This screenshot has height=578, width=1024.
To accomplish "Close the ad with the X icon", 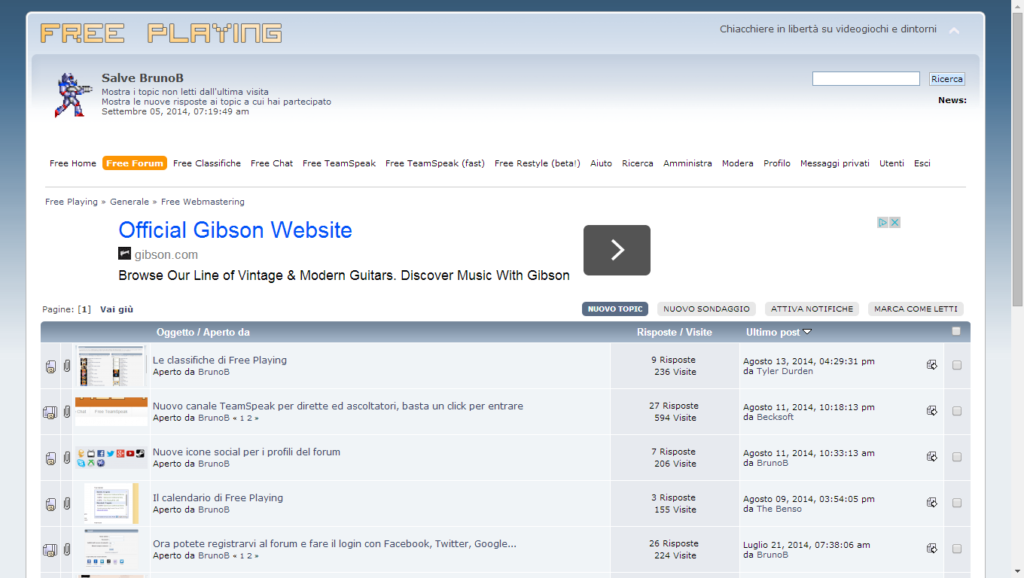I will click(895, 222).
